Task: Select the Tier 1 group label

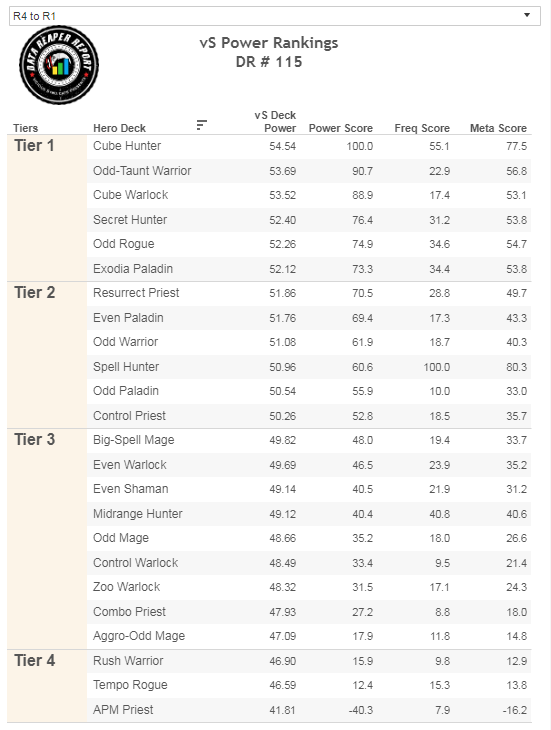Action: 34,146
